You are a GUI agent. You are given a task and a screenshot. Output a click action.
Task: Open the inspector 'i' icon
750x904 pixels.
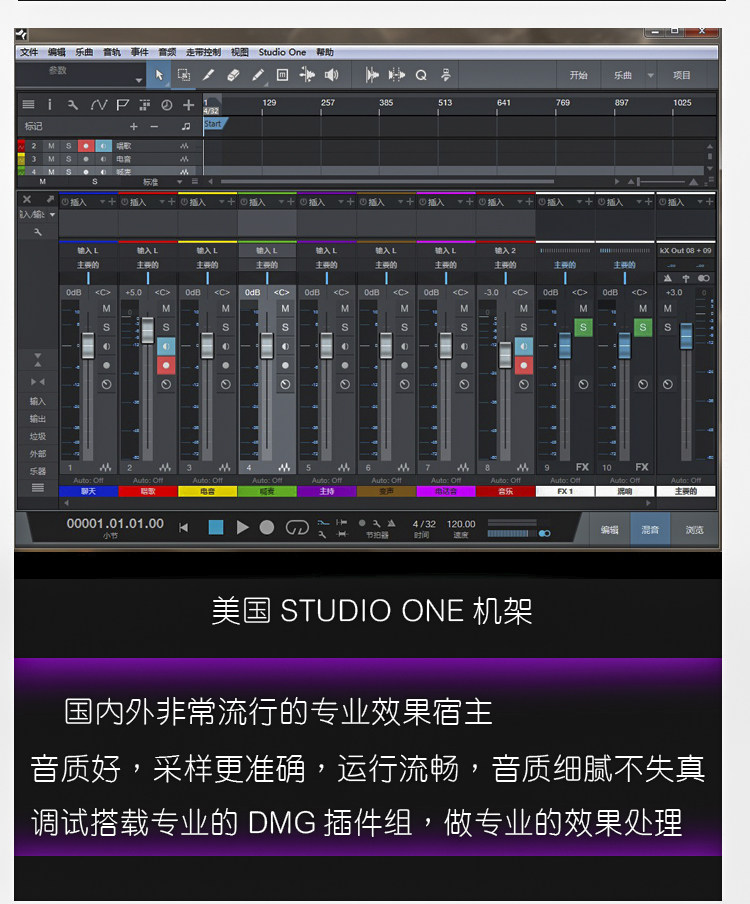point(50,104)
